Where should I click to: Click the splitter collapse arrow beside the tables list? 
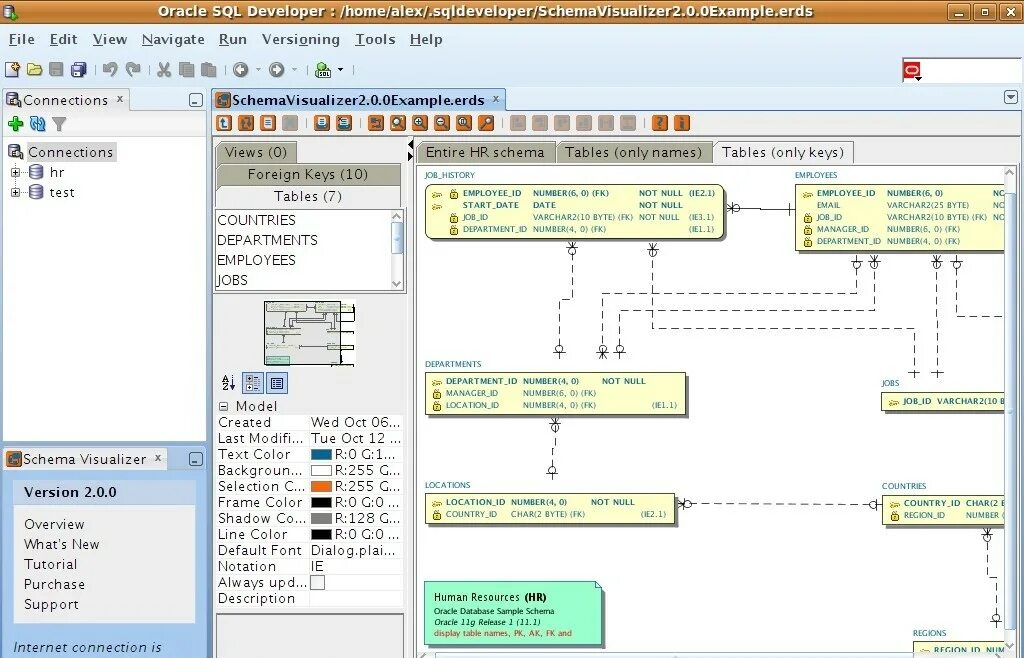tap(410, 144)
